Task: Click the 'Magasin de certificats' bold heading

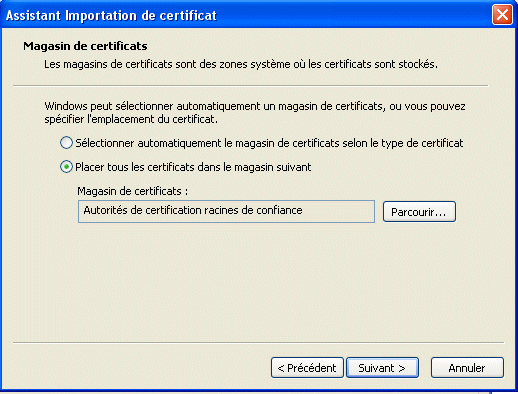Action: pos(85,46)
